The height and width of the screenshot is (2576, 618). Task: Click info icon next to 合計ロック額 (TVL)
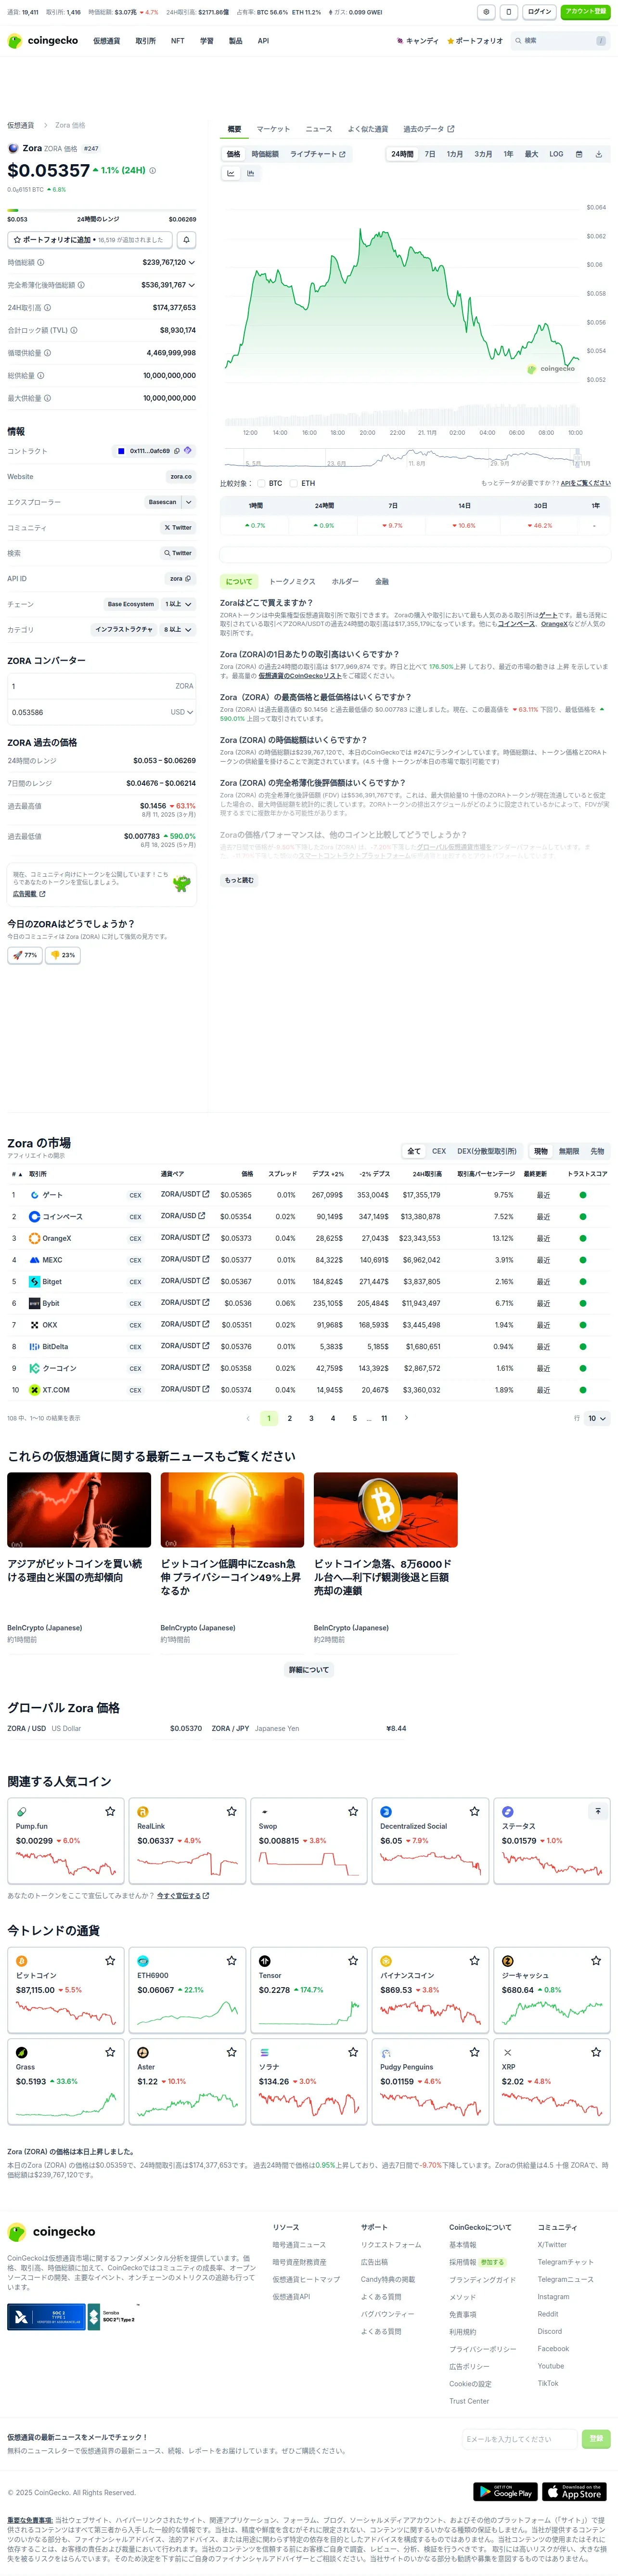point(74,330)
